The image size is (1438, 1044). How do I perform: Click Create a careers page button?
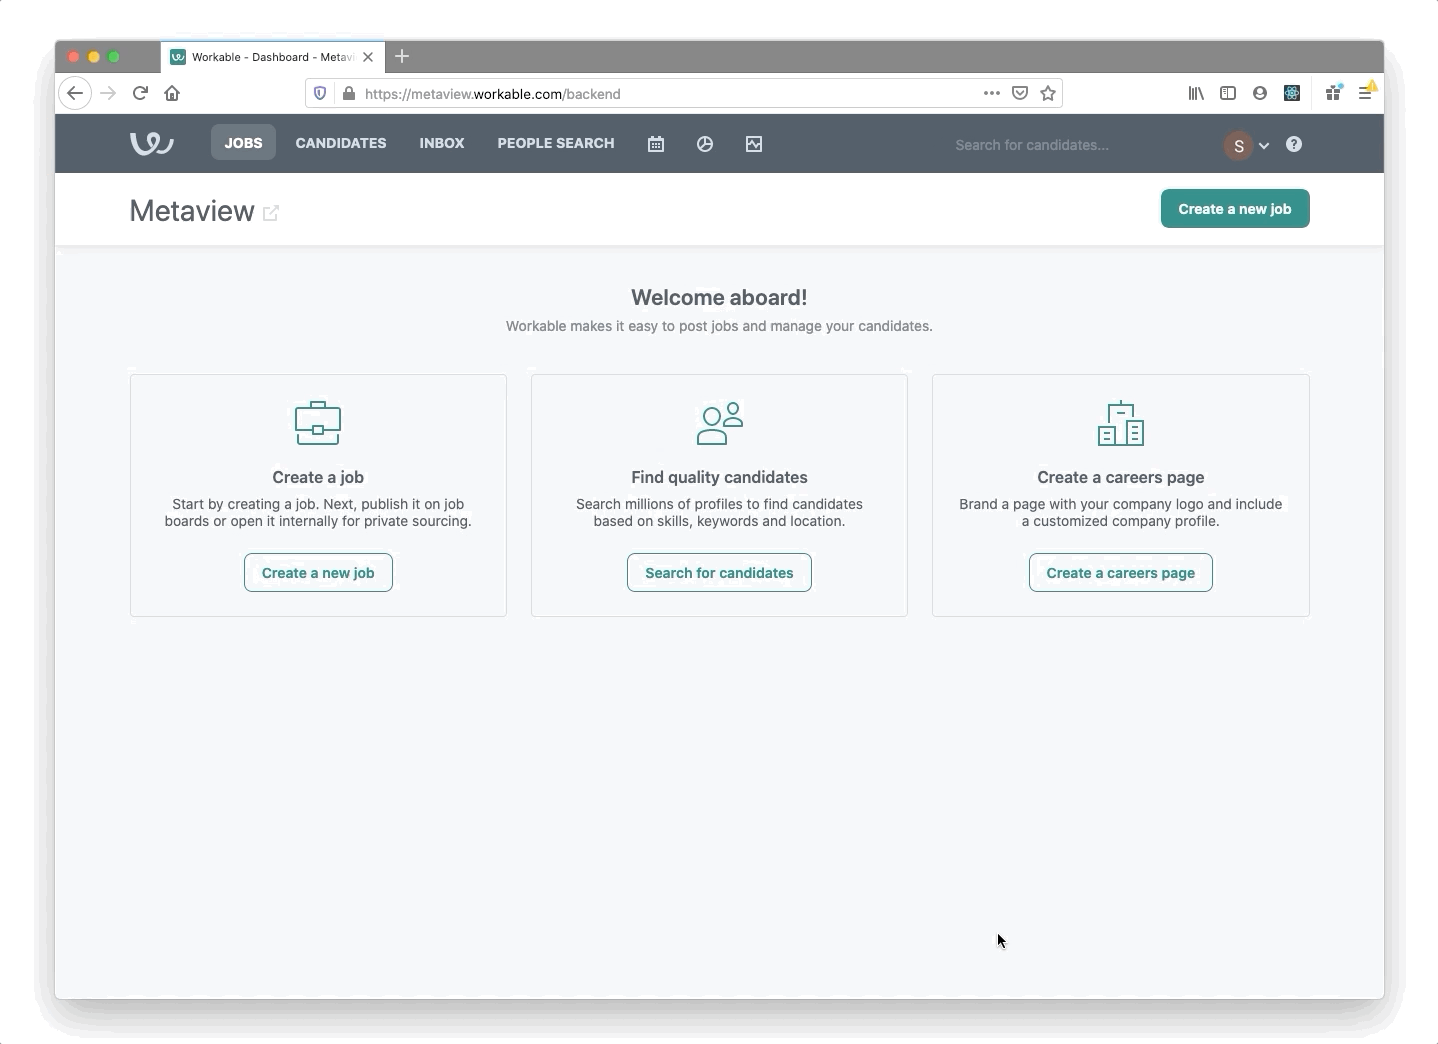click(x=1121, y=573)
